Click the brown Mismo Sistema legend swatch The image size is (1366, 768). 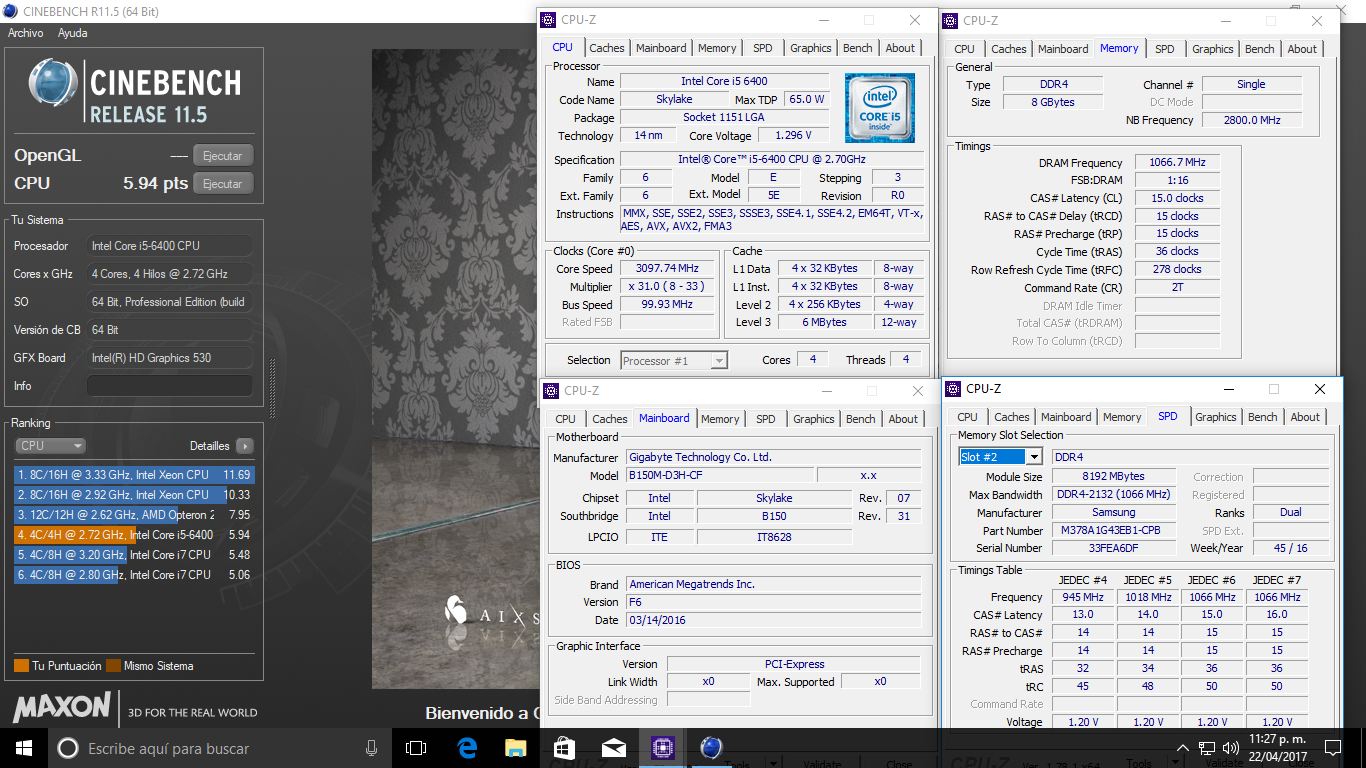click(114, 666)
